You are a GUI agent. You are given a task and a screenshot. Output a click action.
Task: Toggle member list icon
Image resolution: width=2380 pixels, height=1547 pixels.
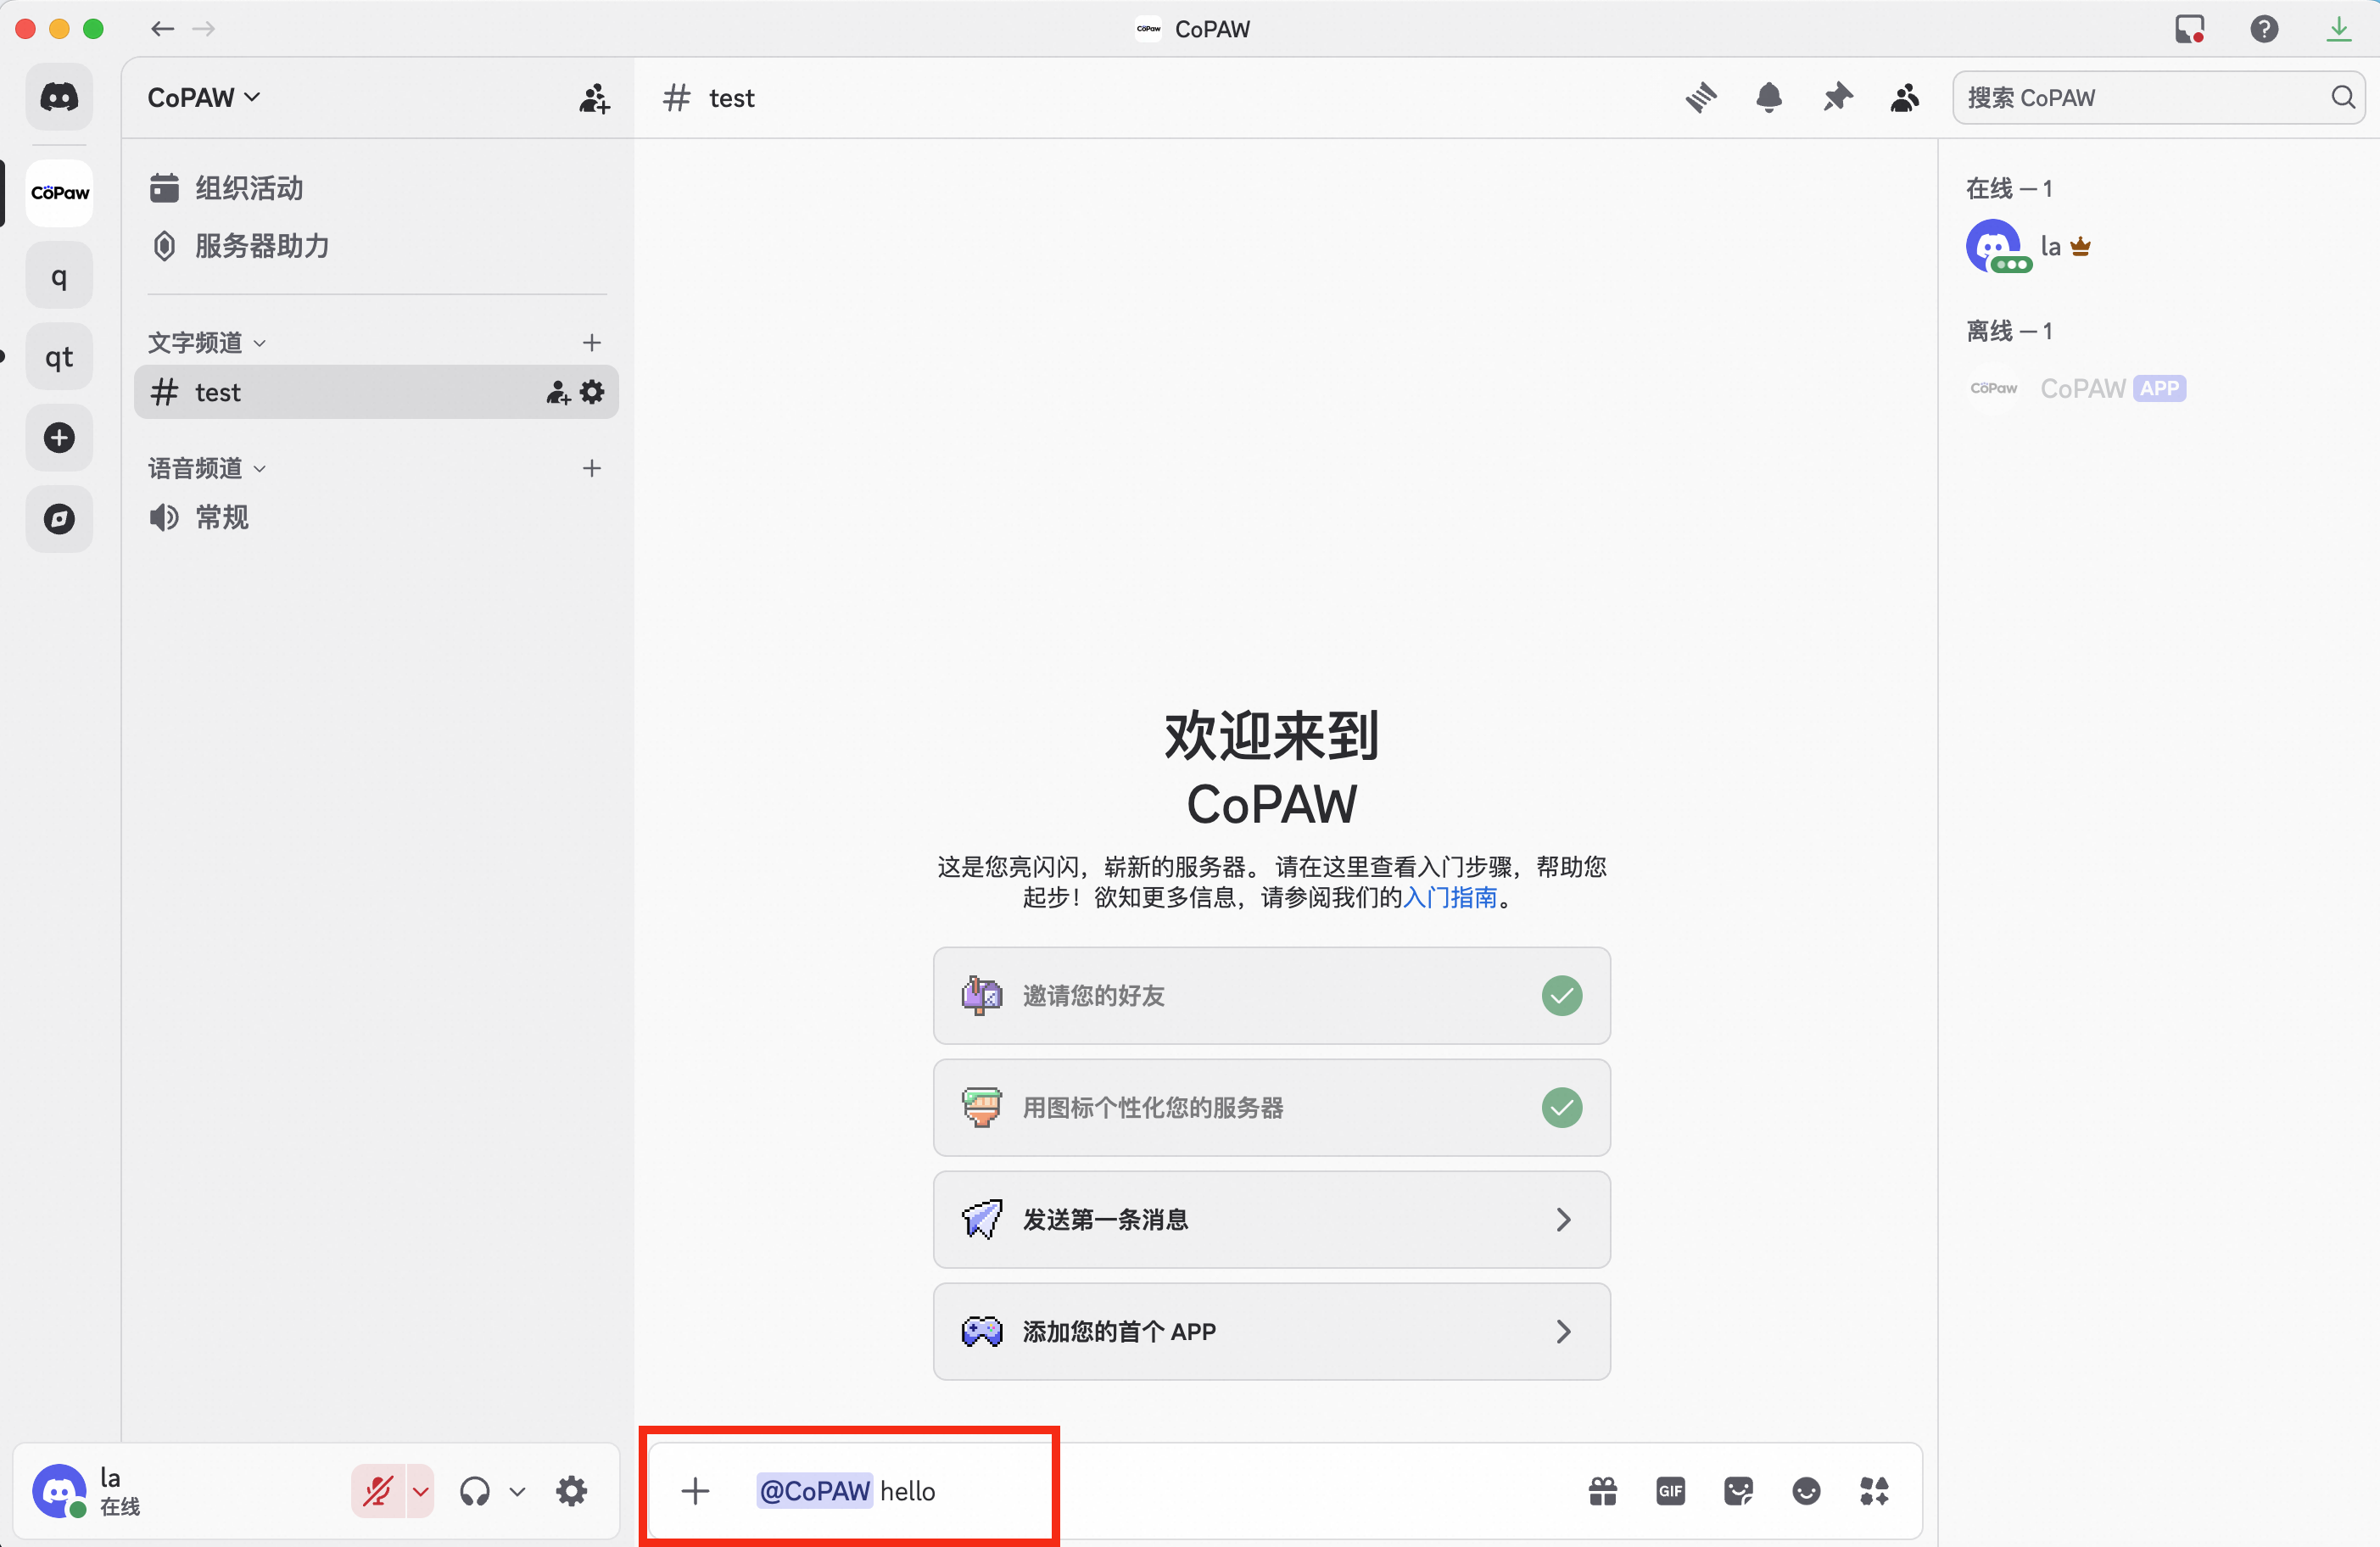tap(1905, 98)
